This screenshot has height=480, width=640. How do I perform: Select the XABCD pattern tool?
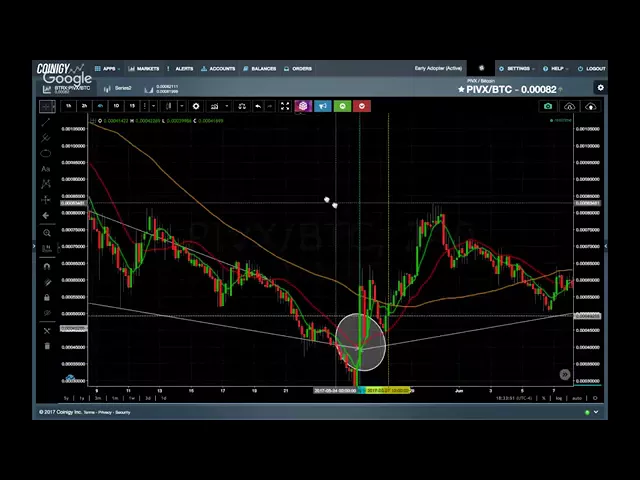click(46, 184)
